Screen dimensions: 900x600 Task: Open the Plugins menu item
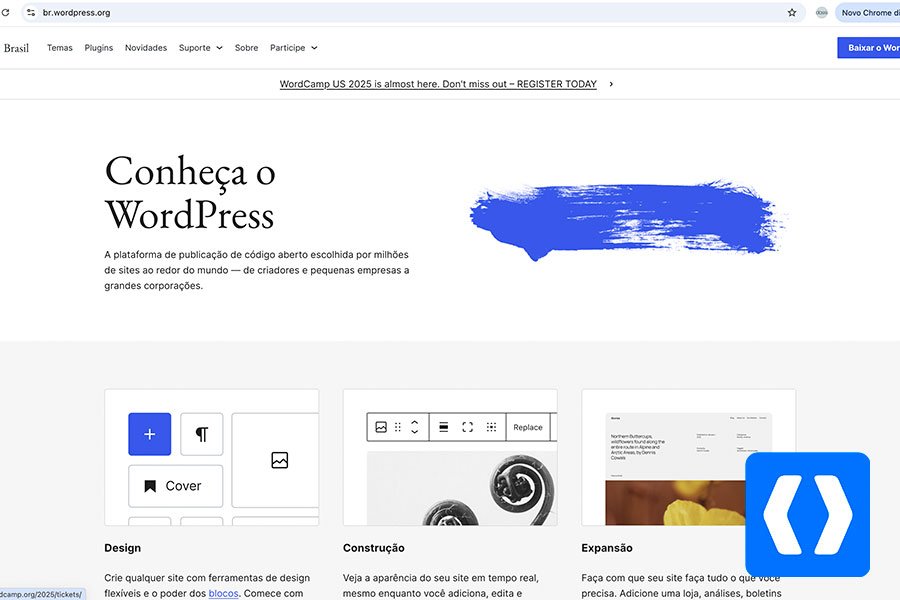coord(99,48)
